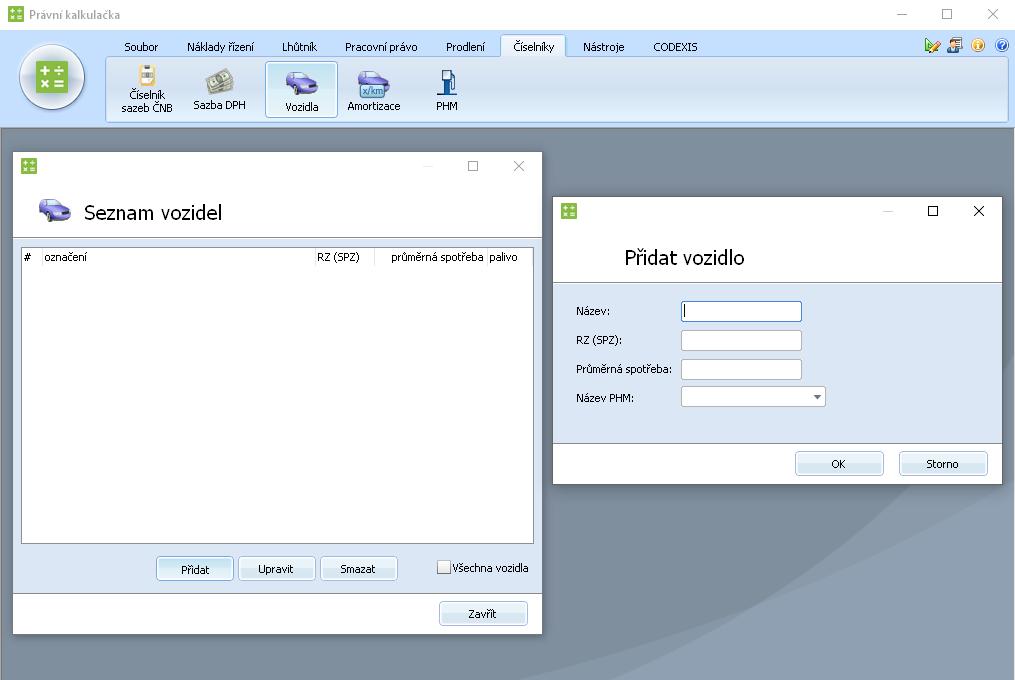The width and height of the screenshot is (1015, 680).
Task: Confirm with OK in Přidat vozidlo
Action: [x=839, y=464]
